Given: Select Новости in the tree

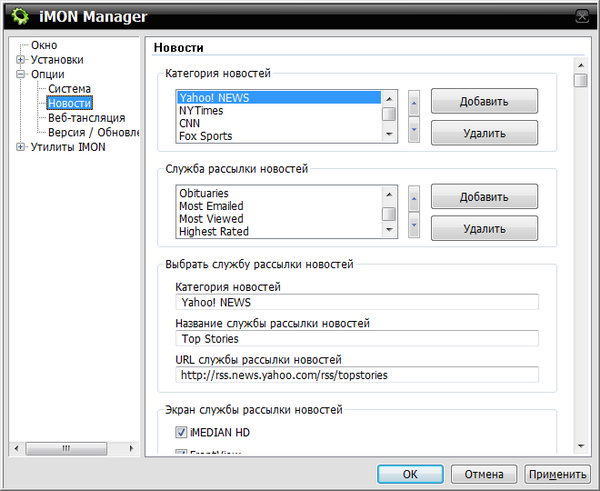Looking at the screenshot, I should coord(69,103).
